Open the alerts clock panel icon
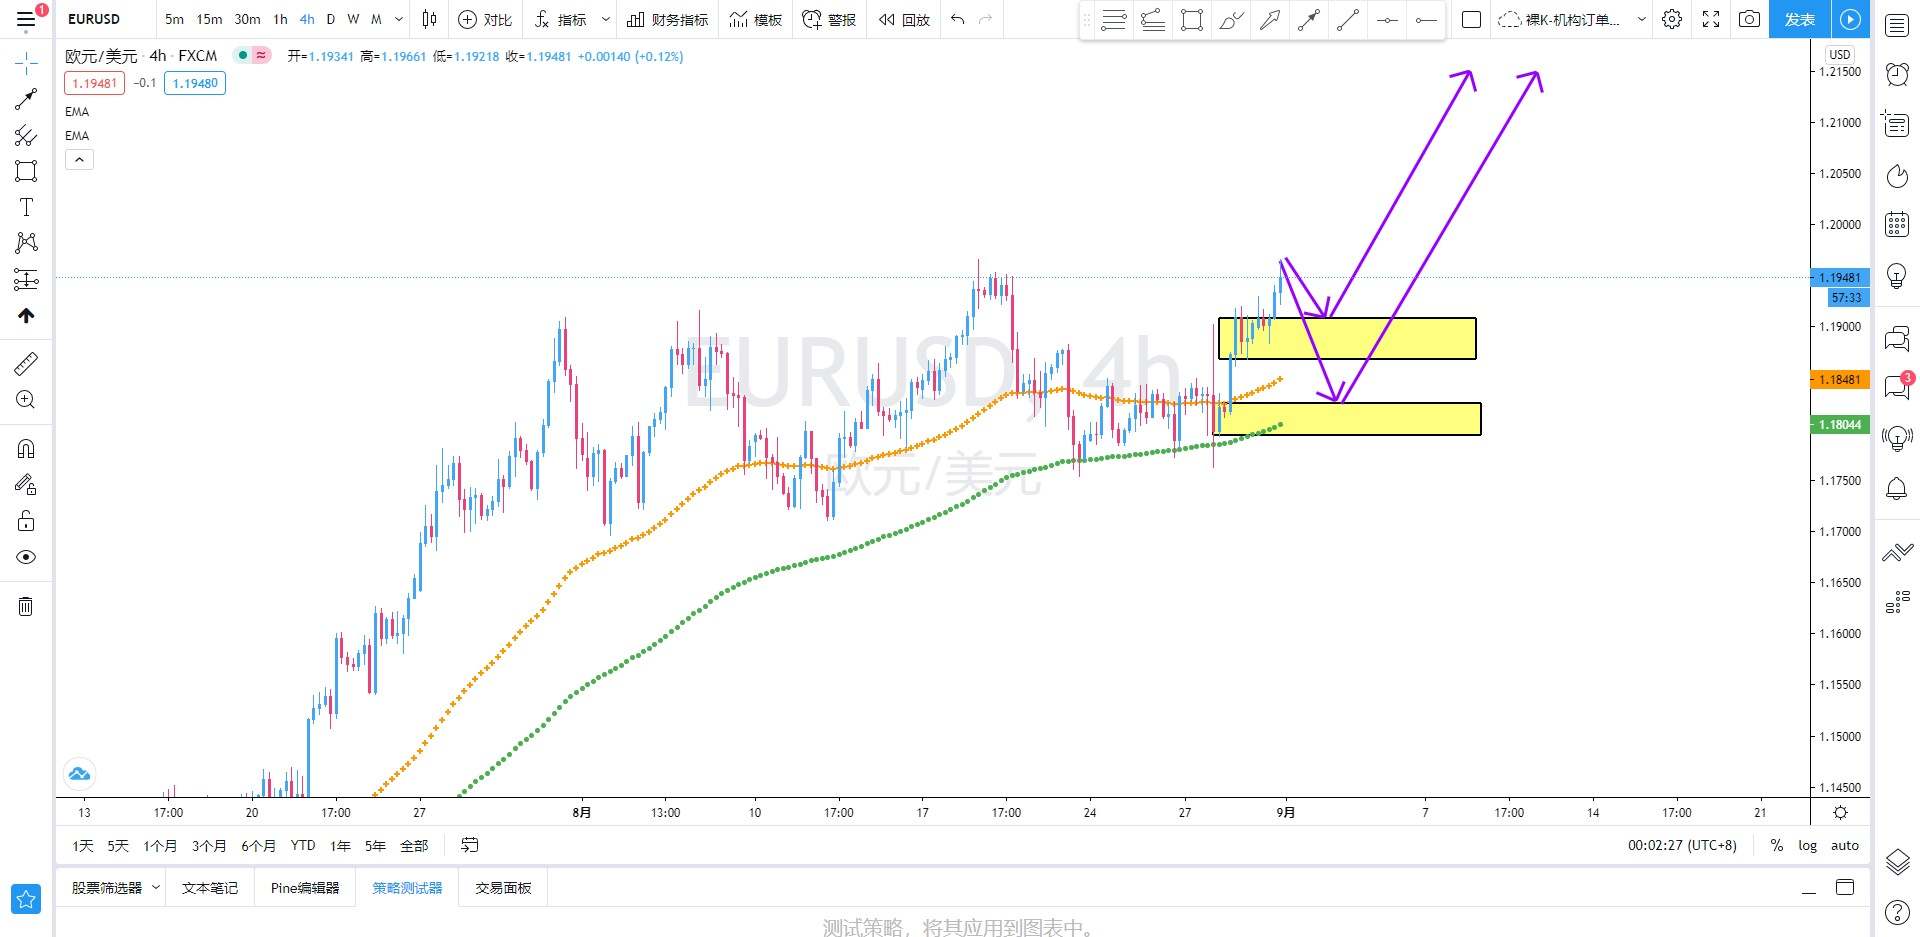1920x937 pixels. (x=1897, y=74)
